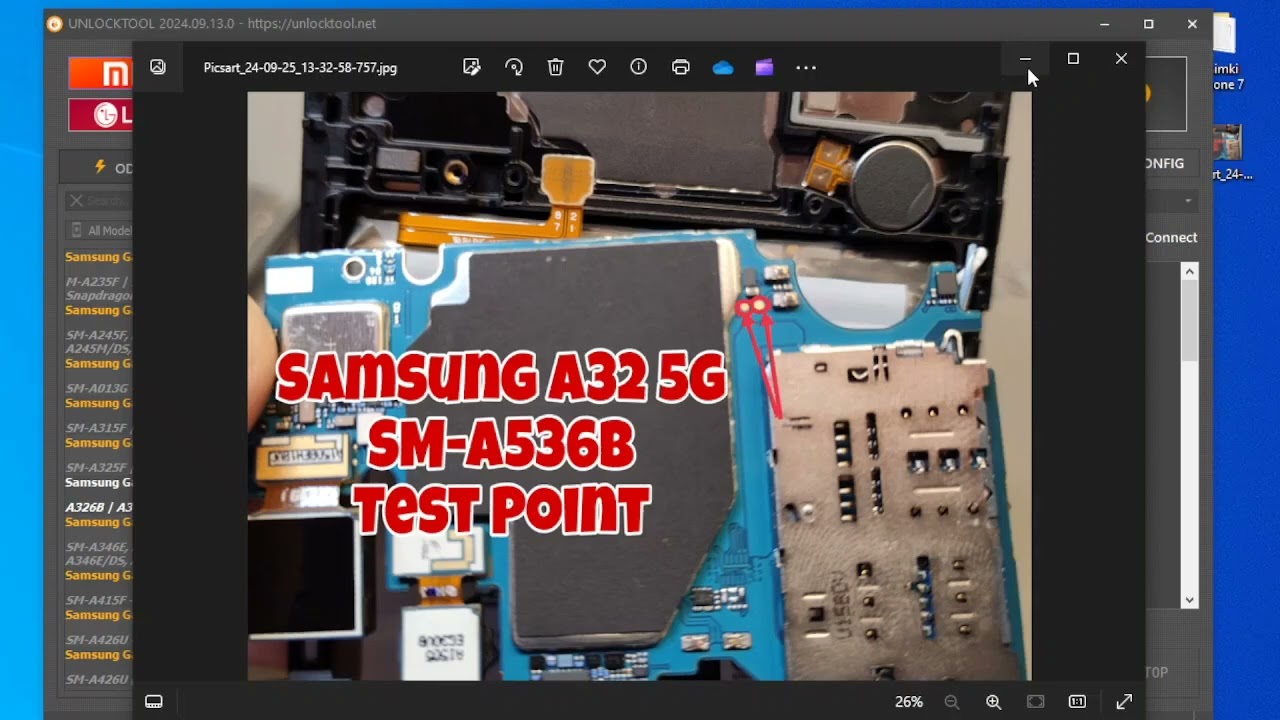Open the desktop image file 'rt_24-...'

(1227, 152)
